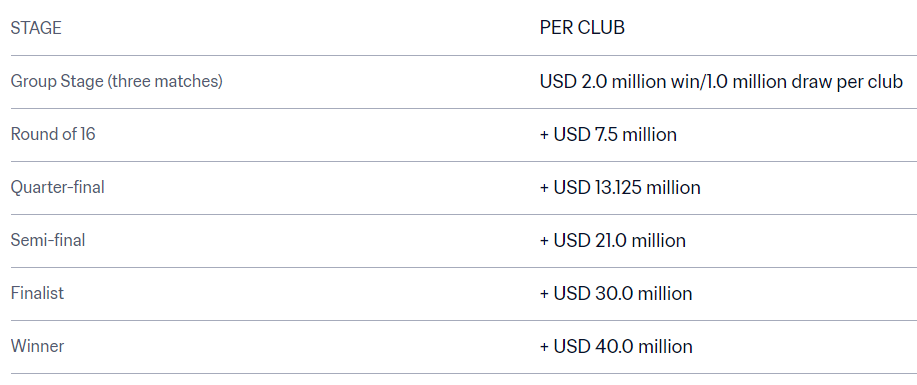The width and height of the screenshot is (917, 385).
Task: Select the Winner row label
Action: pyautogui.click(x=37, y=346)
